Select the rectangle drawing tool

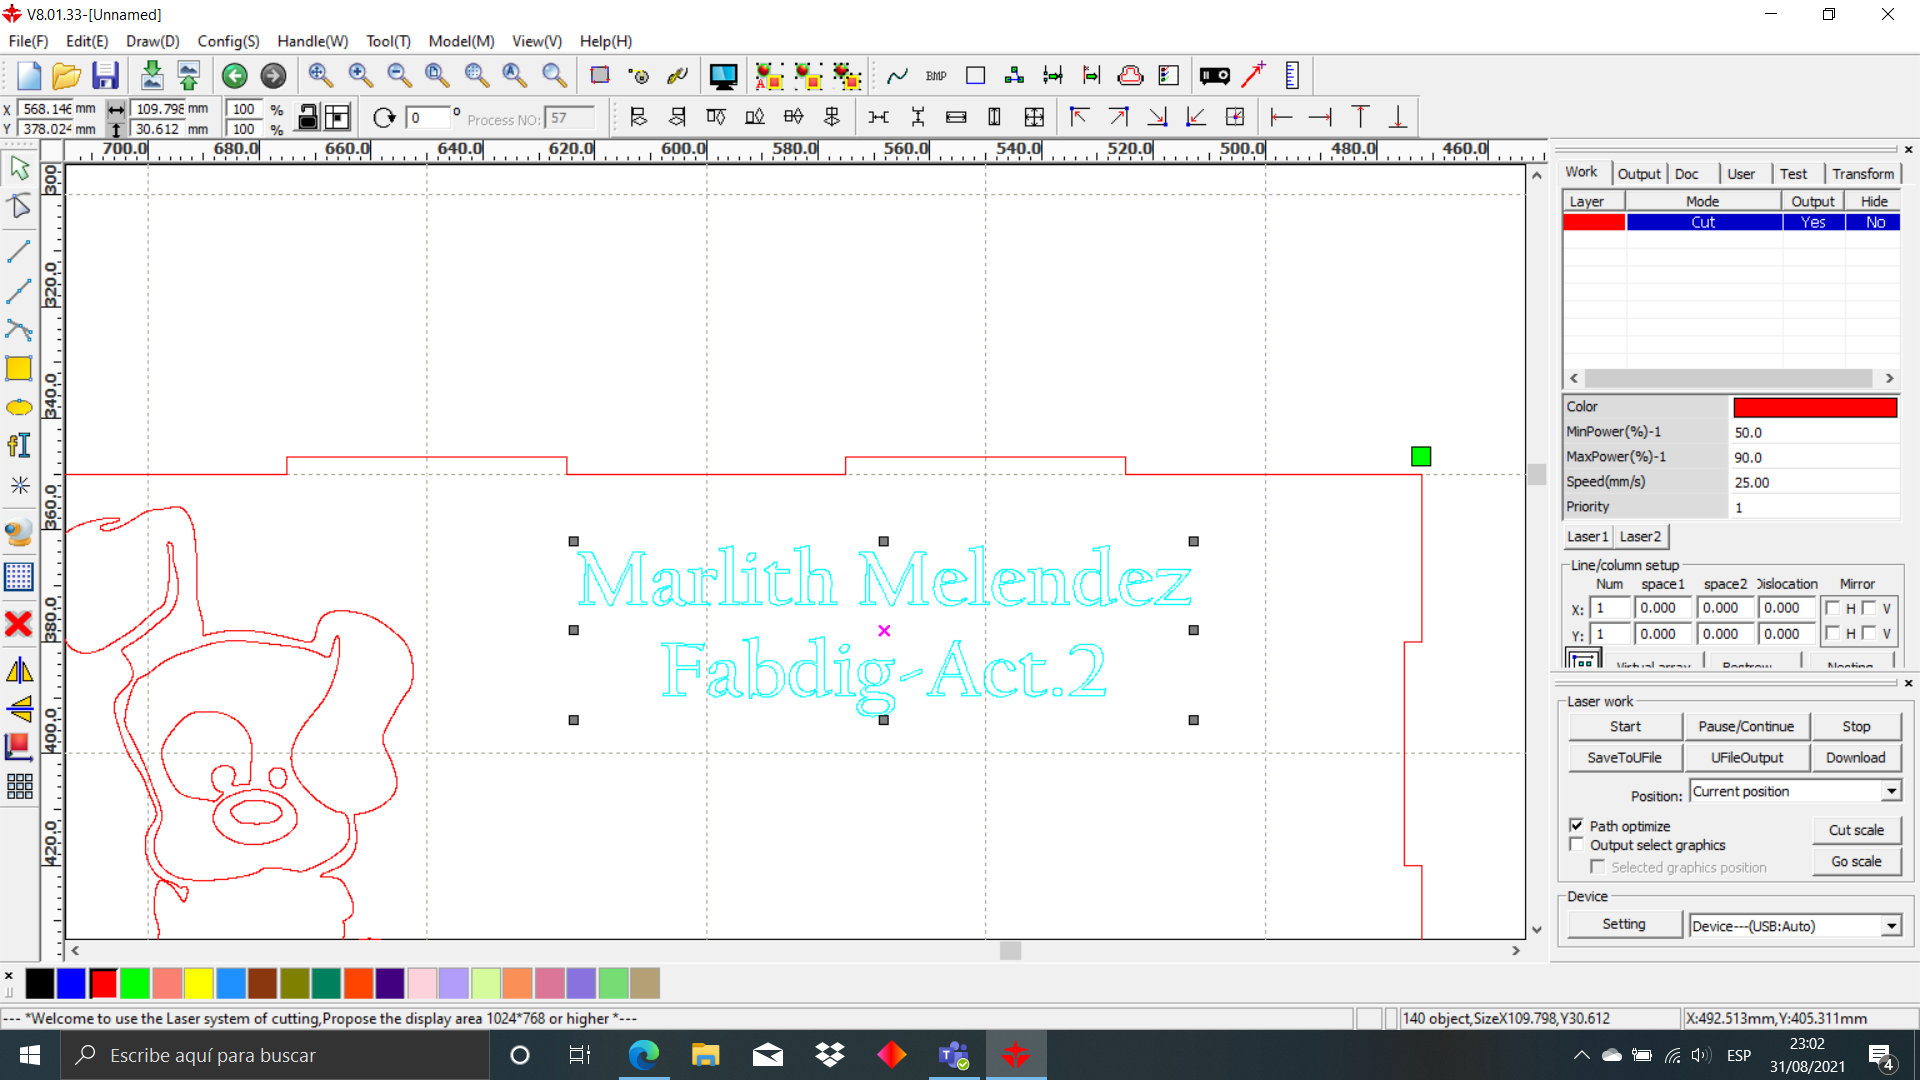pos(19,369)
